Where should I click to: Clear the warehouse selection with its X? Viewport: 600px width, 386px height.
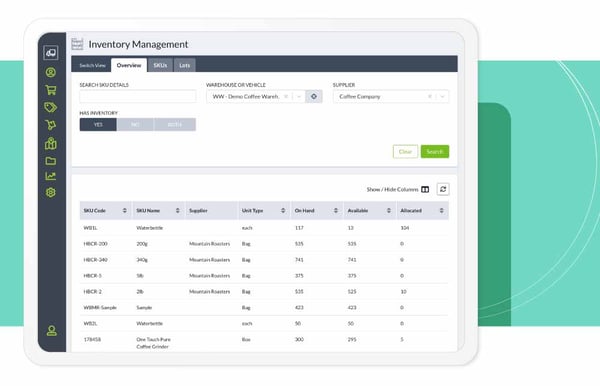pos(286,96)
